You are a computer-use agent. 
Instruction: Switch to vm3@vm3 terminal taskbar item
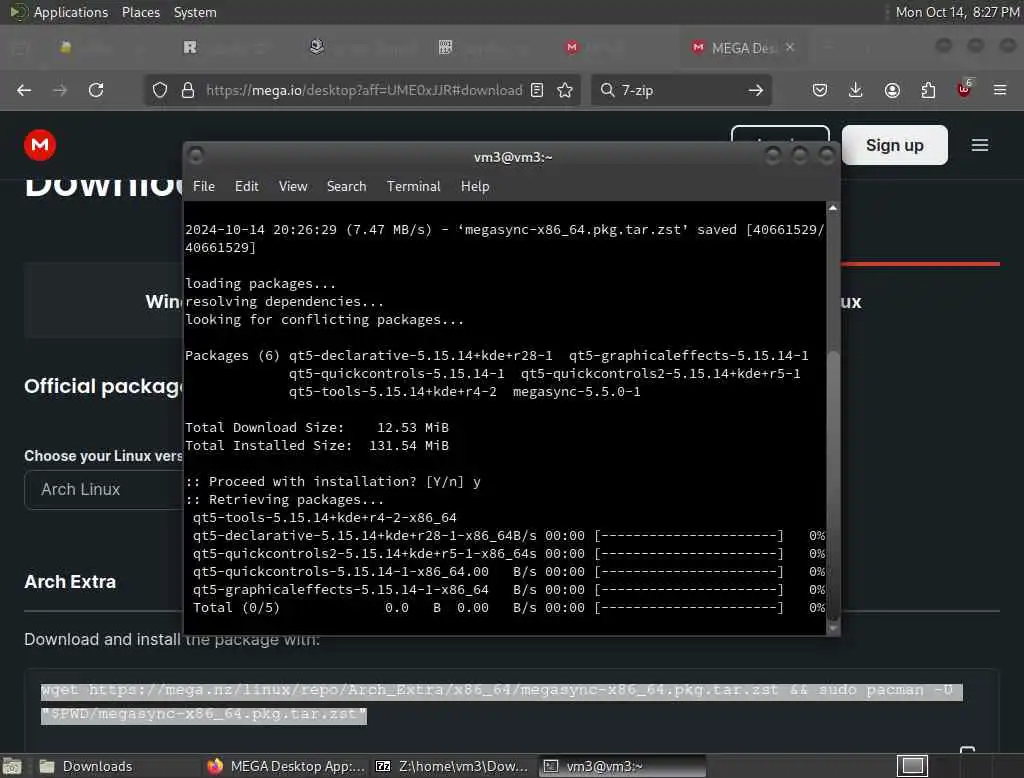pyautogui.click(x=622, y=766)
